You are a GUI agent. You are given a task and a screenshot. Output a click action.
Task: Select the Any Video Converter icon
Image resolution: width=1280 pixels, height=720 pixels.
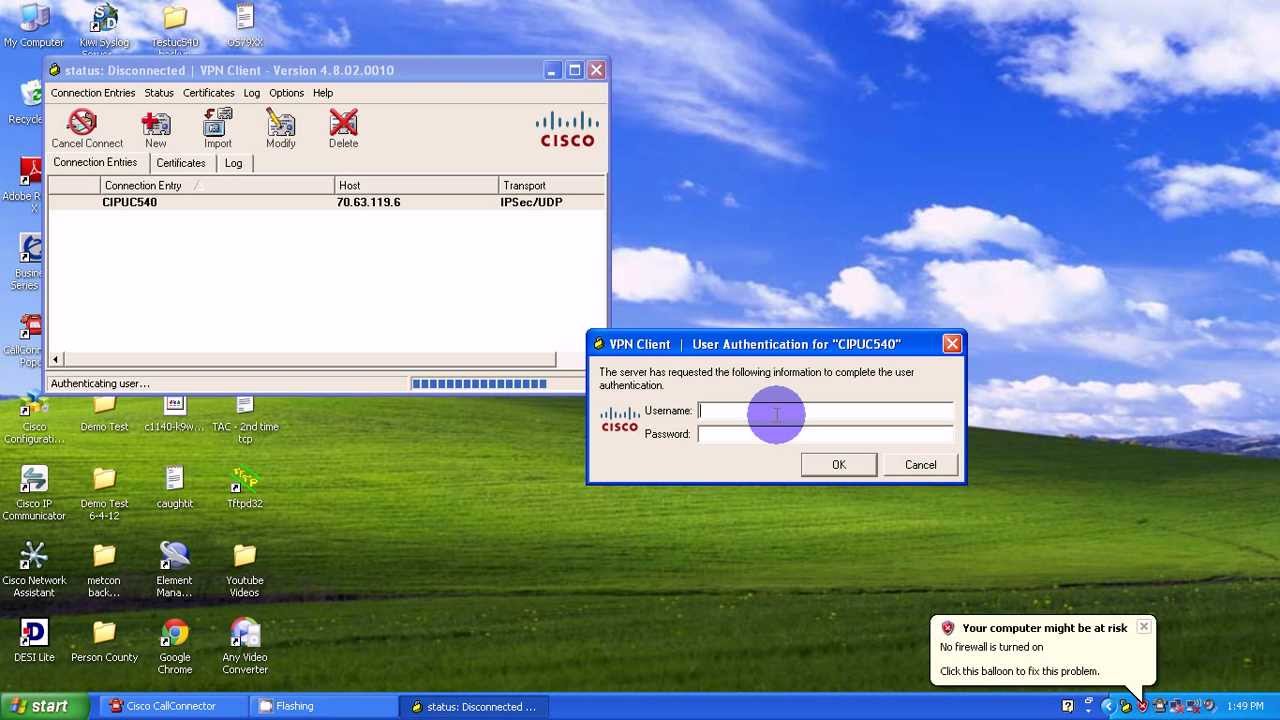coord(245,648)
